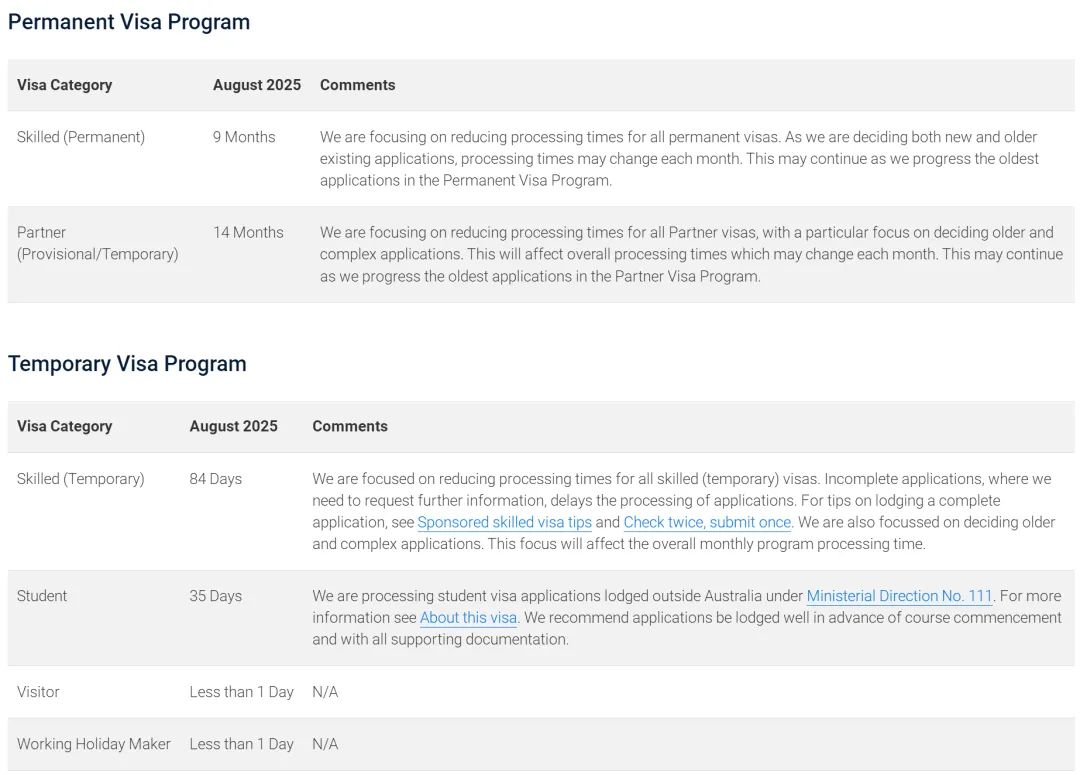Click the Check twice, submit once link
Image resolution: width=1080 pixels, height=775 pixels.
click(x=707, y=522)
